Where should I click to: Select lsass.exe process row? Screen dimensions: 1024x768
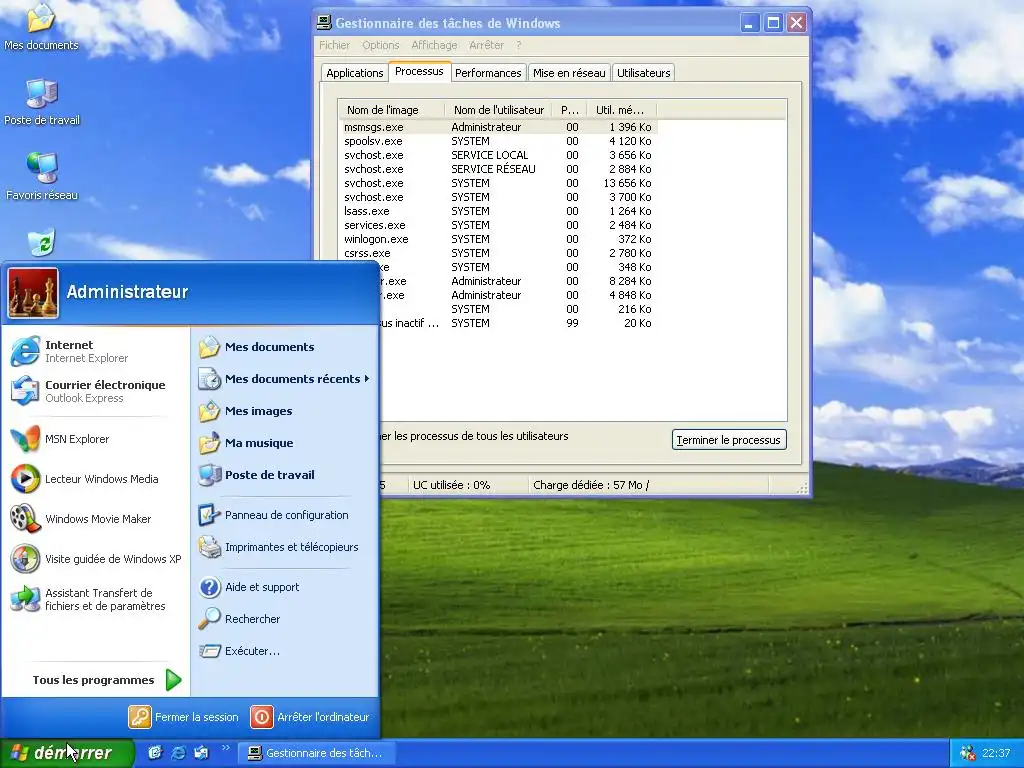(x=500, y=211)
